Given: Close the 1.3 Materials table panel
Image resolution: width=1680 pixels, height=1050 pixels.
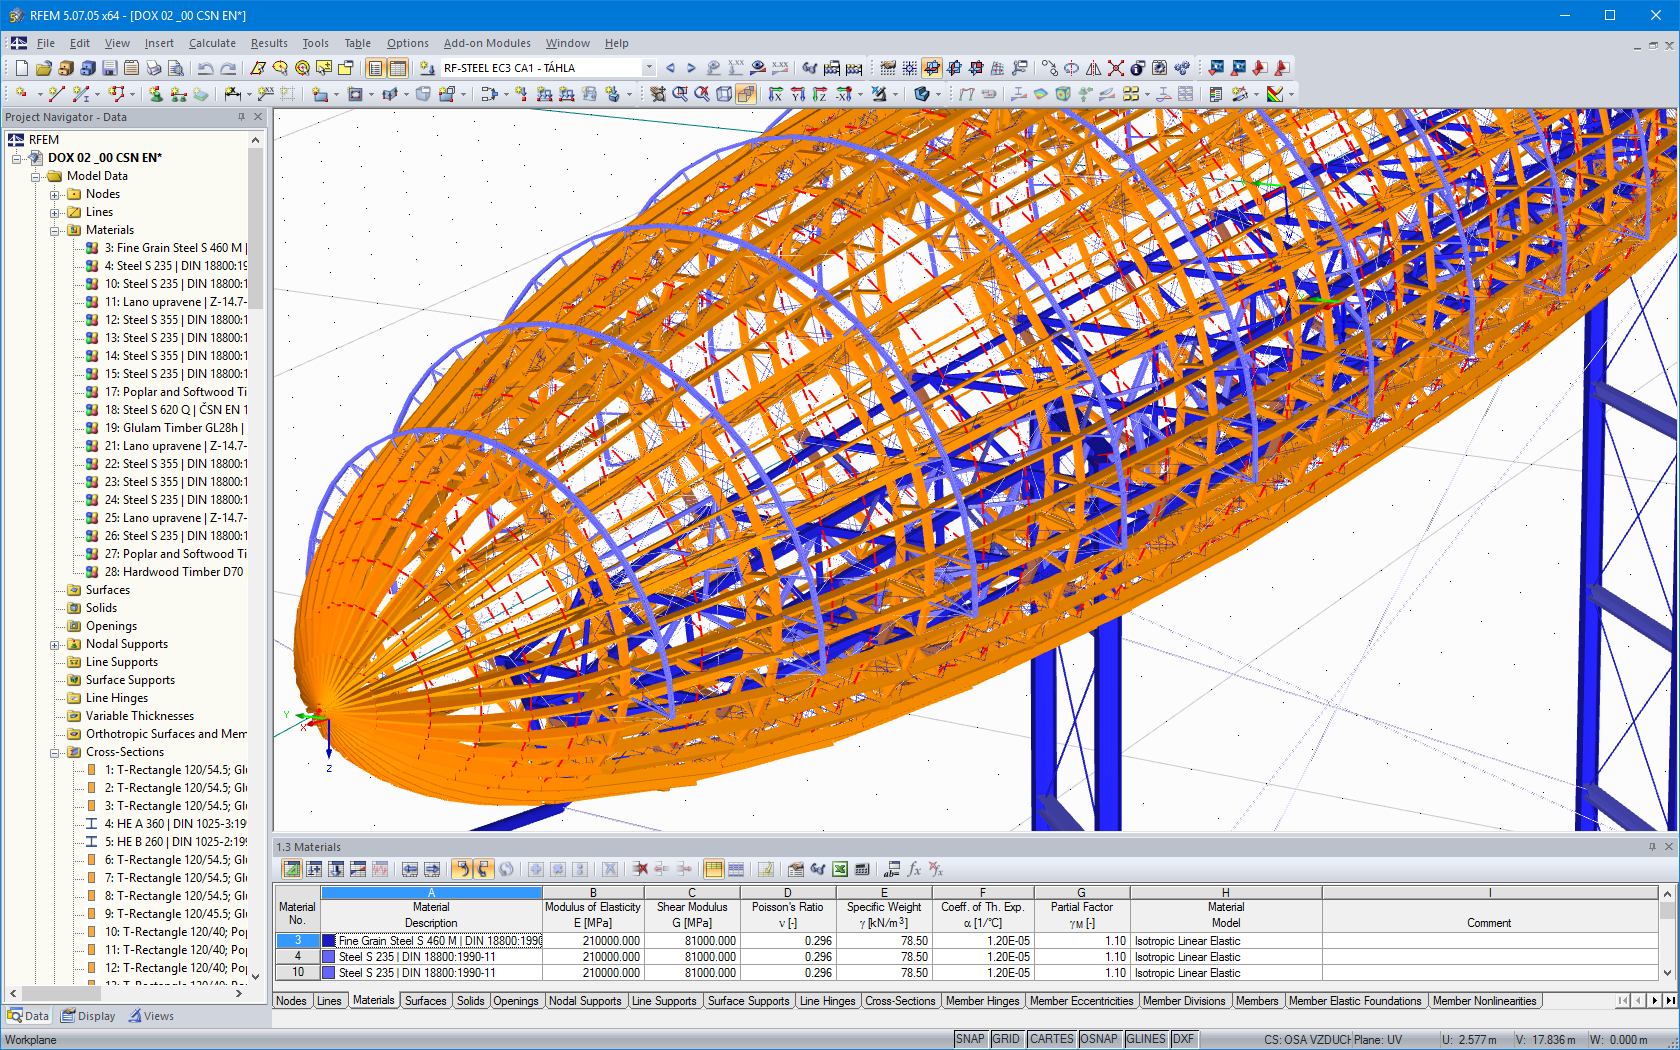Looking at the screenshot, I should pyautogui.click(x=1668, y=847).
